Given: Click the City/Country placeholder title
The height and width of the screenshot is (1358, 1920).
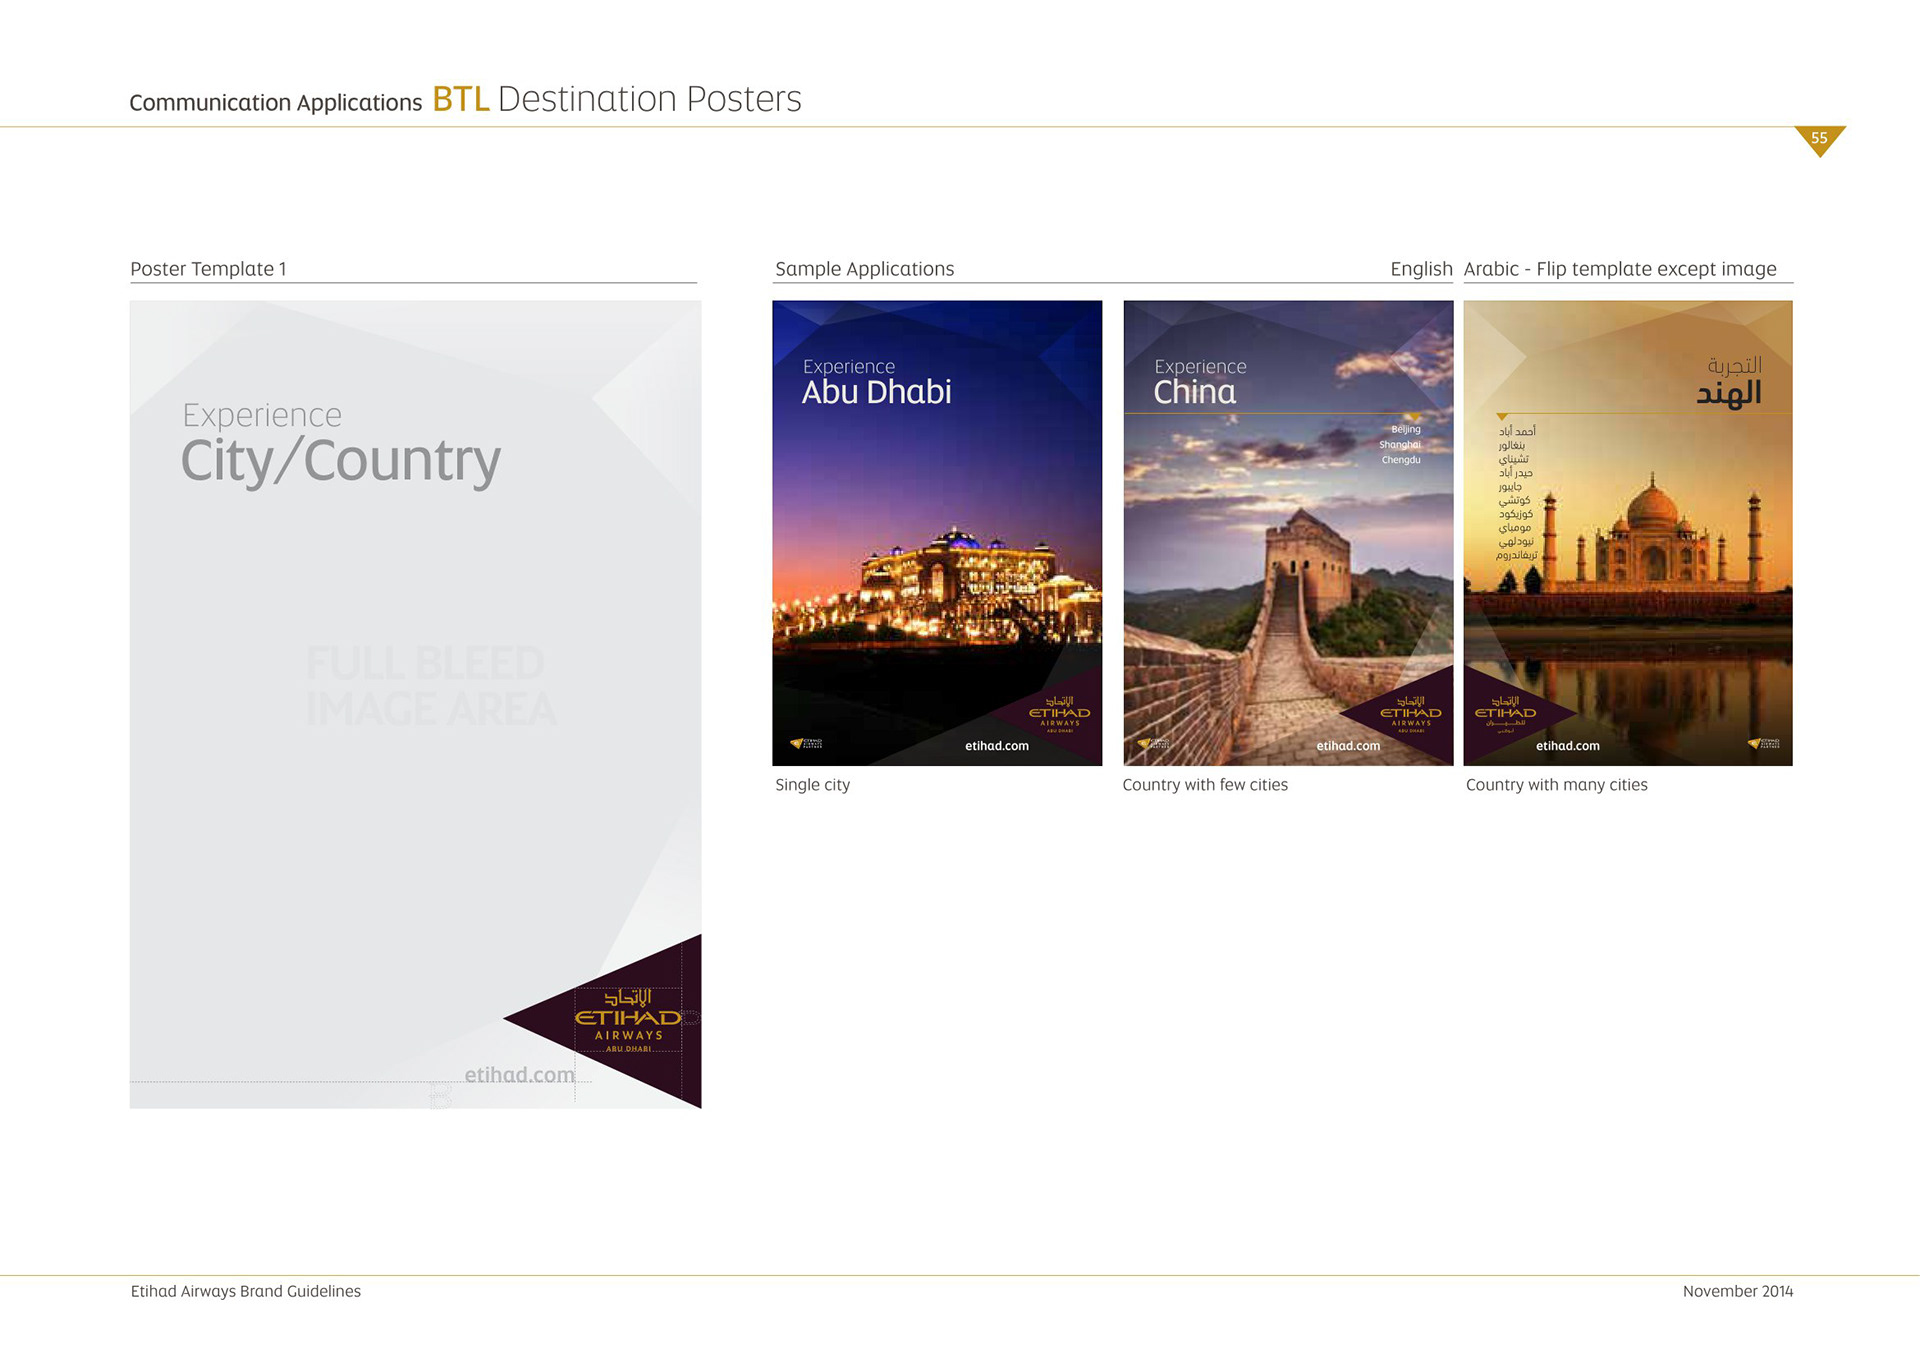Looking at the screenshot, I should coord(340,461).
